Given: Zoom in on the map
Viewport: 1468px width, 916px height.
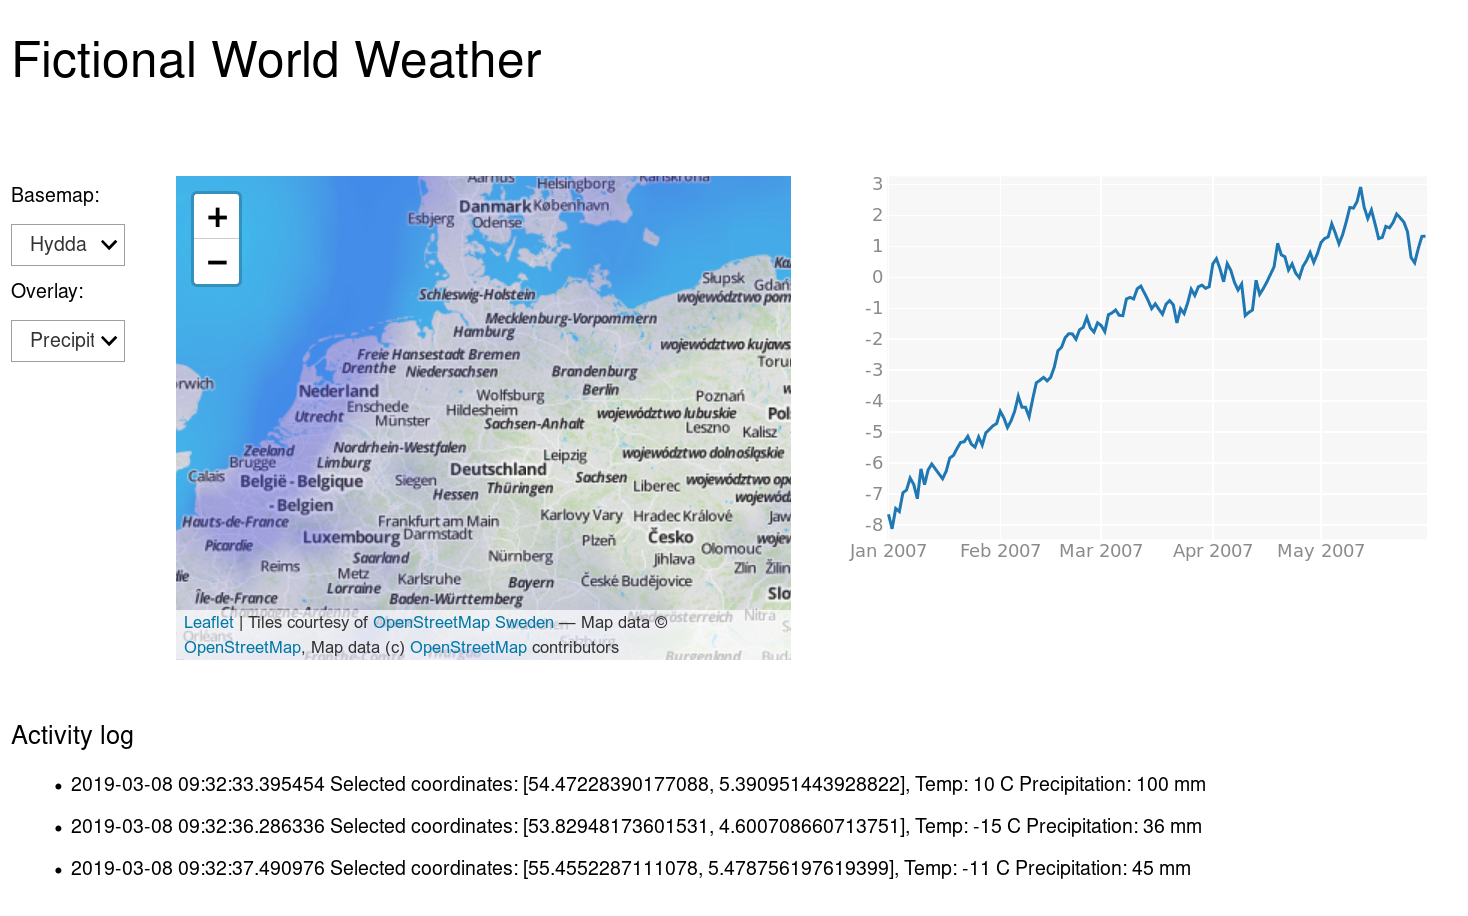Looking at the screenshot, I should tap(217, 217).
